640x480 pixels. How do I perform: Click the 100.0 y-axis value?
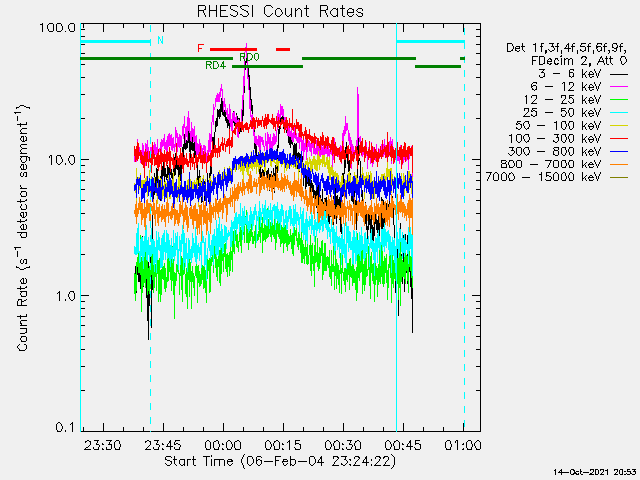tap(57, 28)
